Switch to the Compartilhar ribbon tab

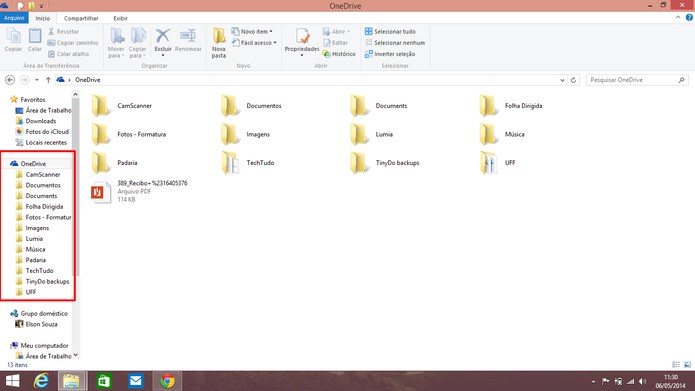pos(81,18)
